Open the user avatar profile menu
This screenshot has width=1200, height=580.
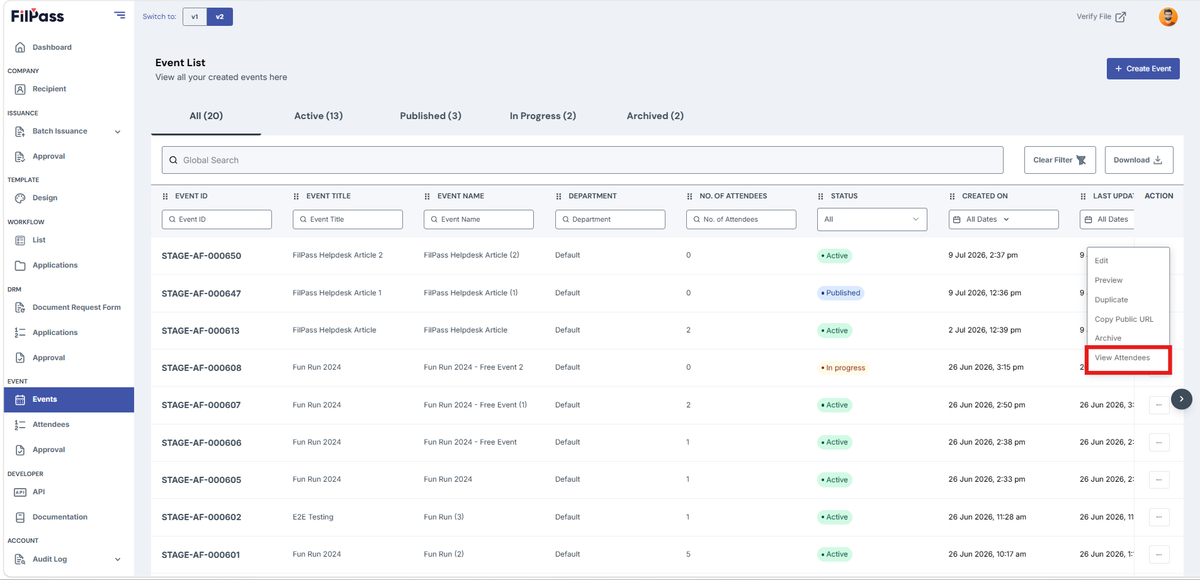point(1168,17)
